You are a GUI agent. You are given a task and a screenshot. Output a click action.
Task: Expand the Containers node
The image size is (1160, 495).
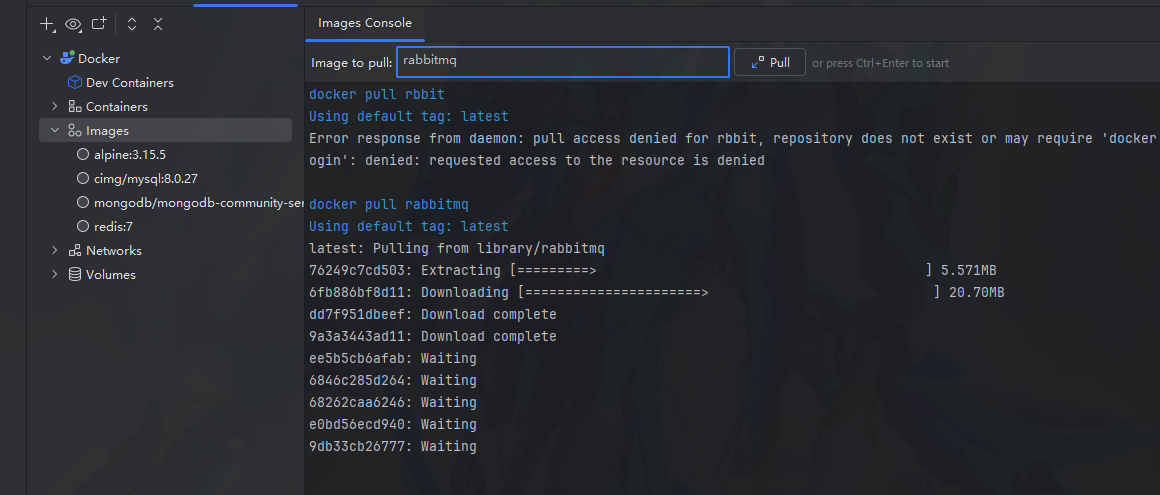coord(54,107)
